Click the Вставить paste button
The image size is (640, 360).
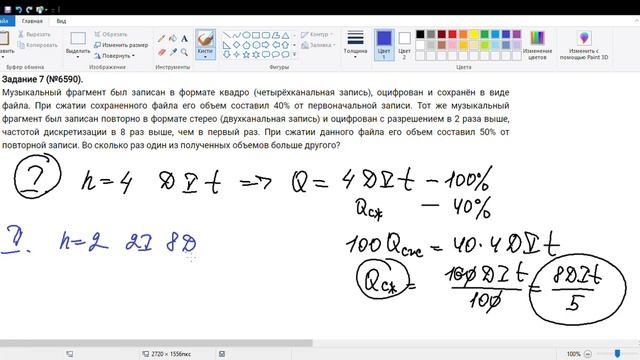coord(5,43)
